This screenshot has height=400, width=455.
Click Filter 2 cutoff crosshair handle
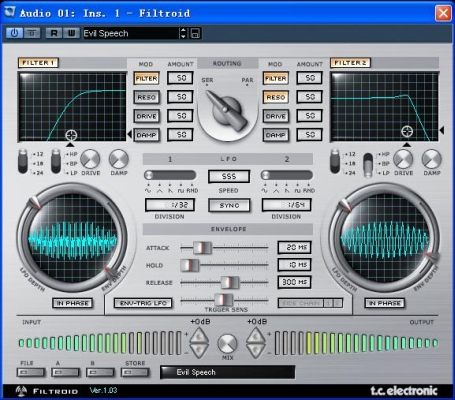pyautogui.click(x=407, y=131)
